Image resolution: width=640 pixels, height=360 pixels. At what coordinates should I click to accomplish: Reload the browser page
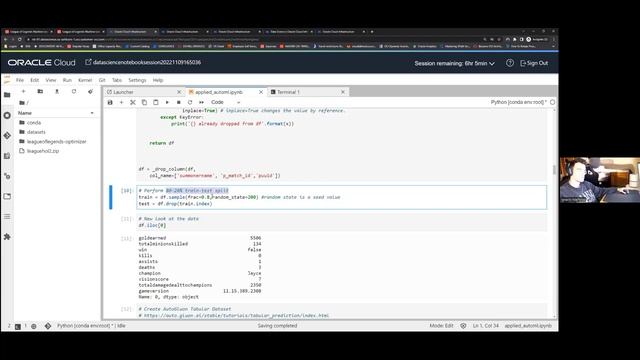(20, 39)
